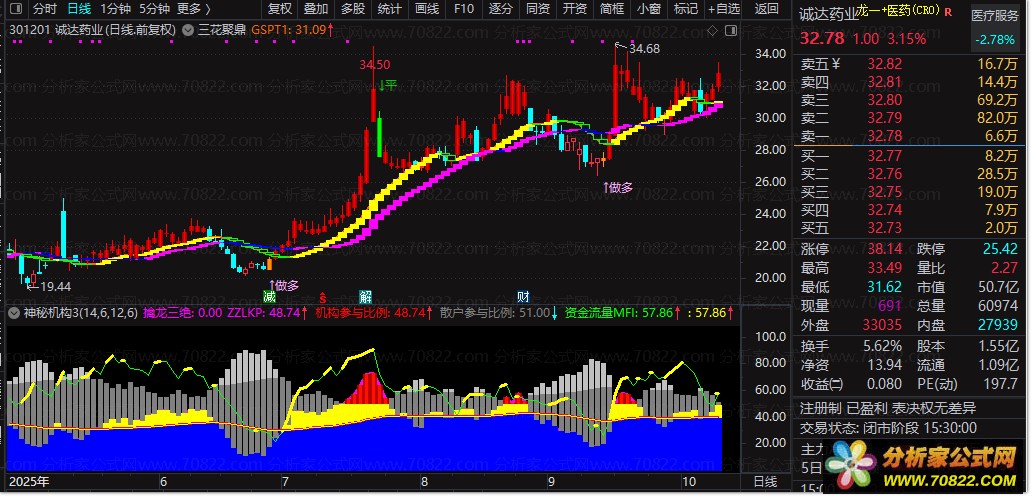
Task: Click the PE(动) 197.7 value
Action: pyautogui.click(x=999, y=384)
